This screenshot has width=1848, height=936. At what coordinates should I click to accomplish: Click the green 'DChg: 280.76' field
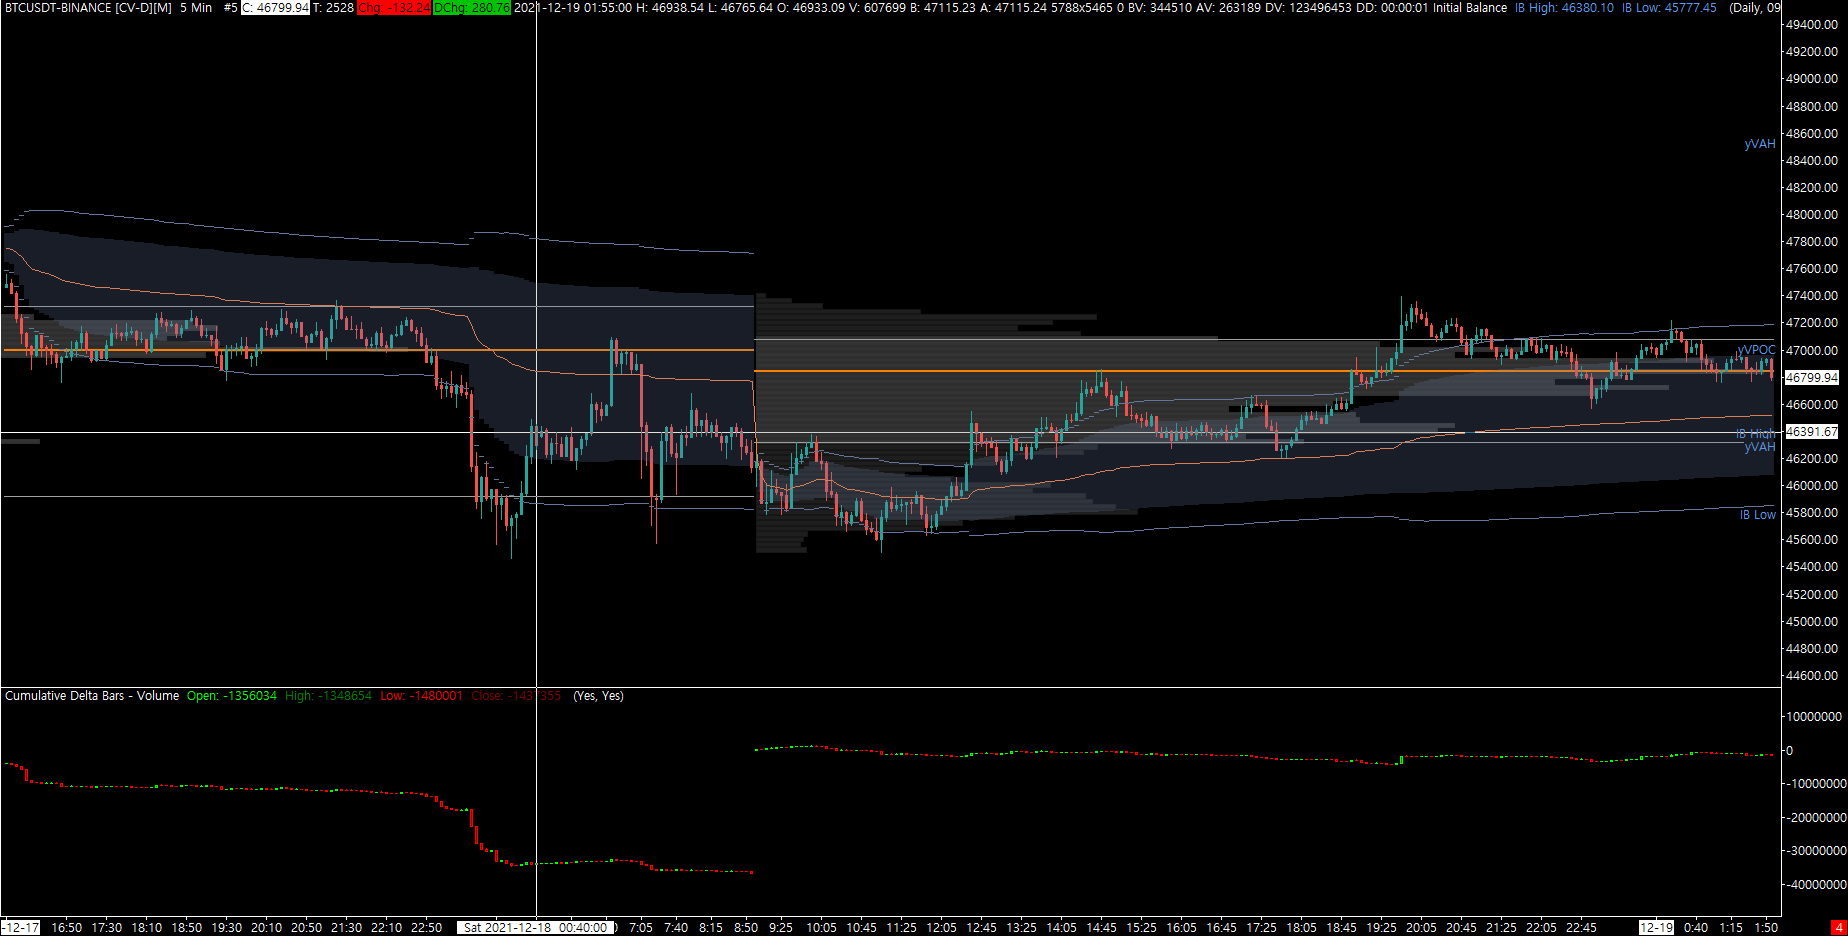pyautogui.click(x=472, y=7)
